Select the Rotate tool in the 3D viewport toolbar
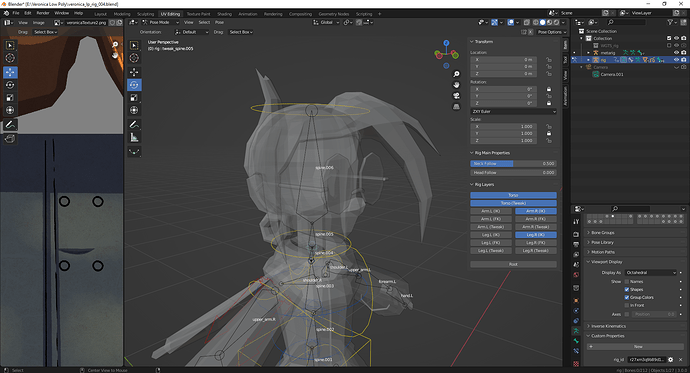Image resolution: width=690 pixels, height=373 pixels. (x=134, y=85)
